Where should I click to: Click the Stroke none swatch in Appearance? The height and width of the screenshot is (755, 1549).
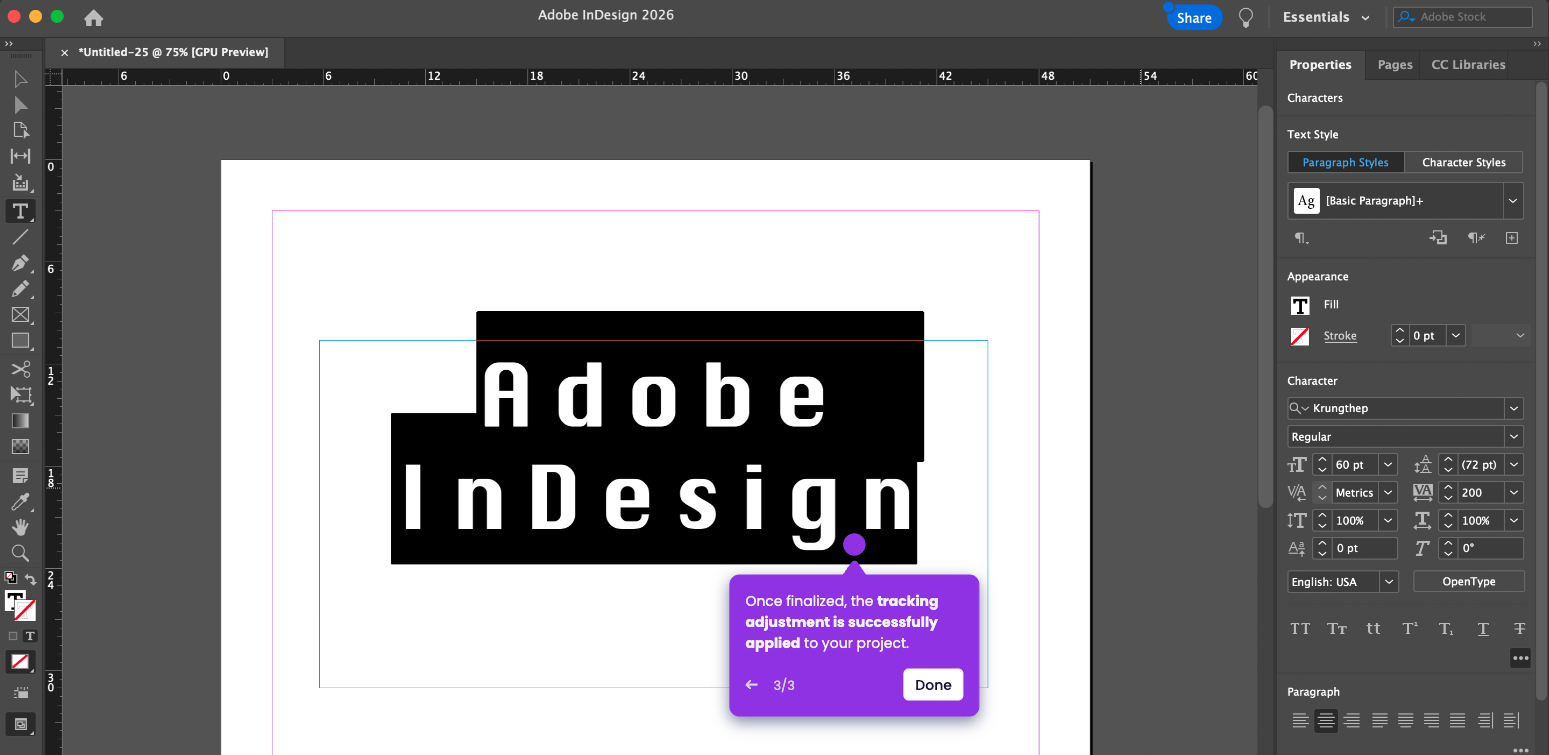coord(1300,336)
